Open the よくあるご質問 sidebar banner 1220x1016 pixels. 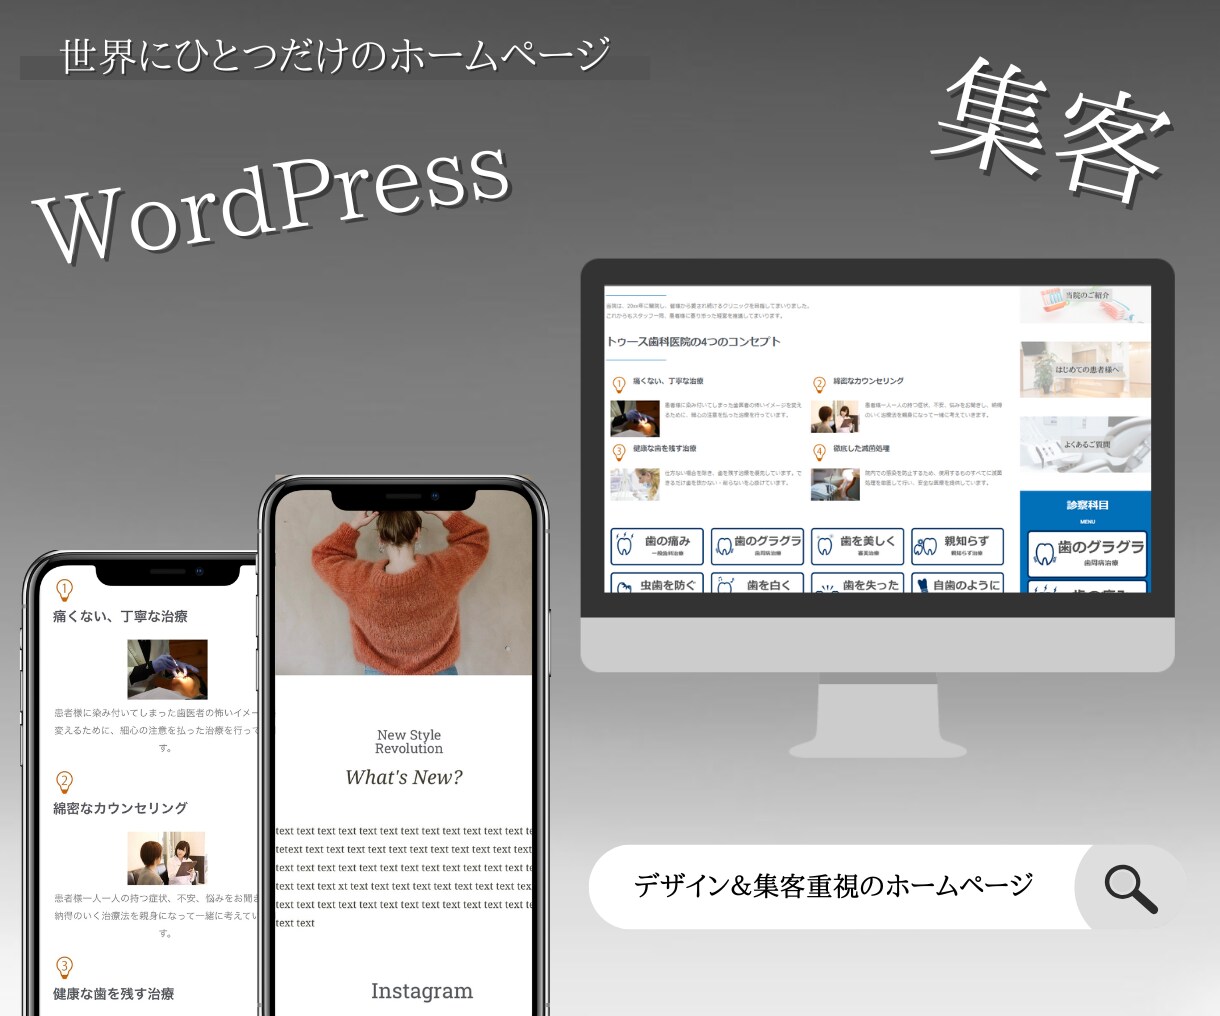pyautogui.click(x=1085, y=444)
